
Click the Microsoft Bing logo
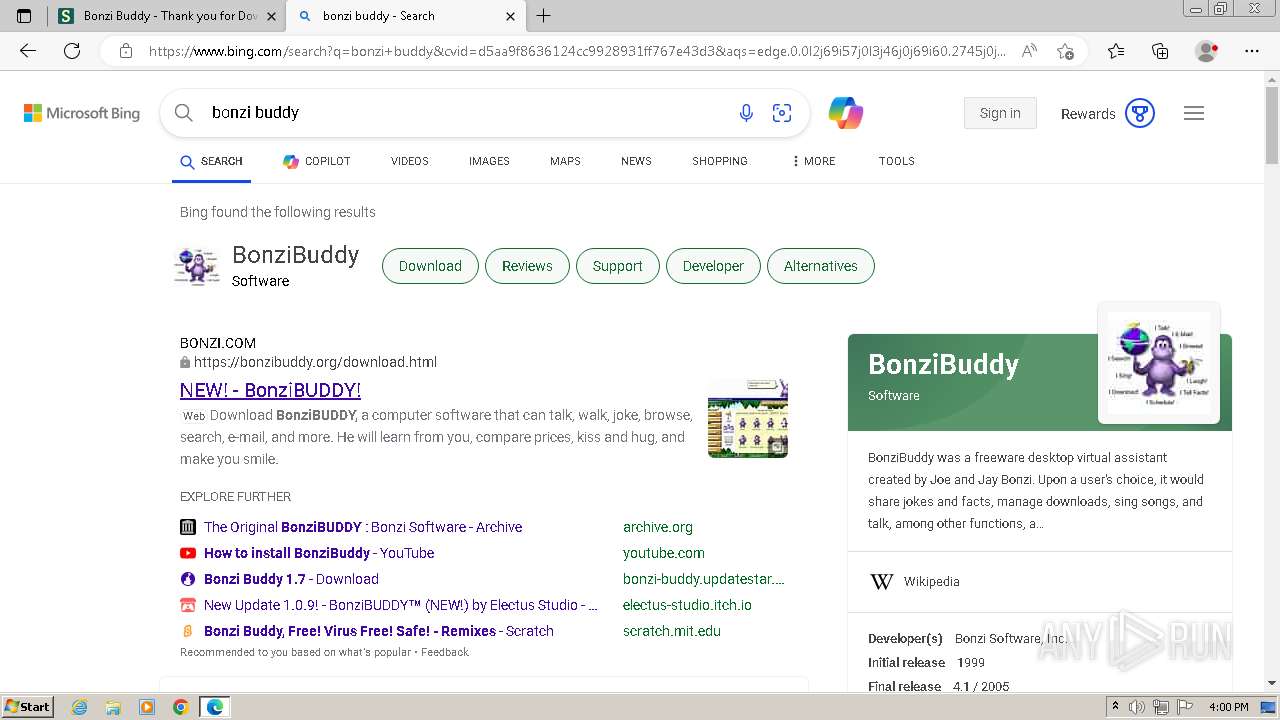click(82, 113)
